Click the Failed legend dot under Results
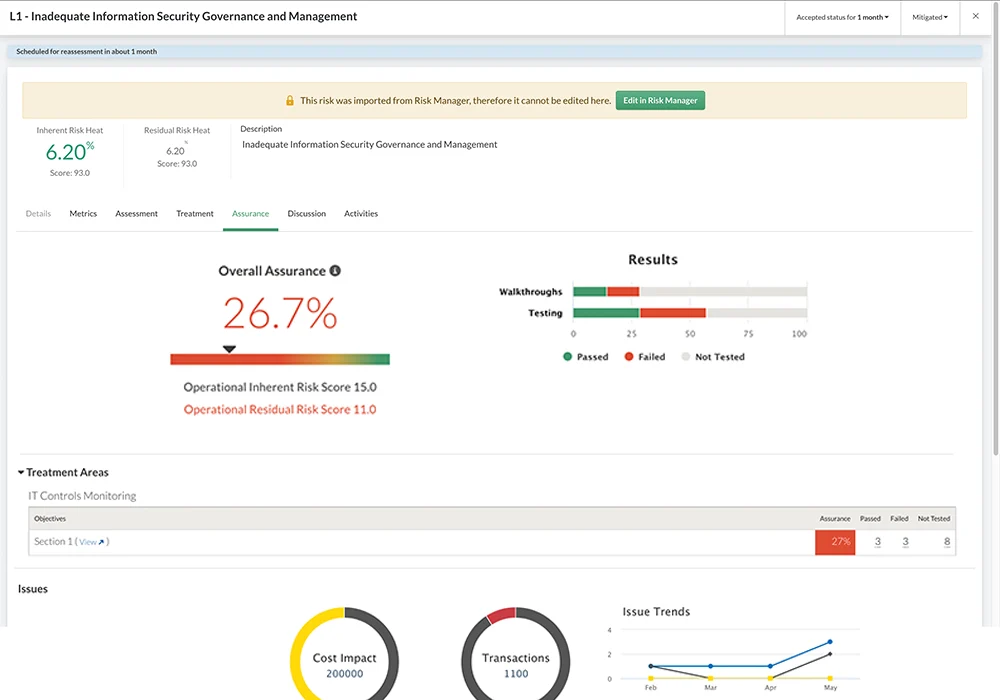The image size is (1000, 700). [x=627, y=356]
